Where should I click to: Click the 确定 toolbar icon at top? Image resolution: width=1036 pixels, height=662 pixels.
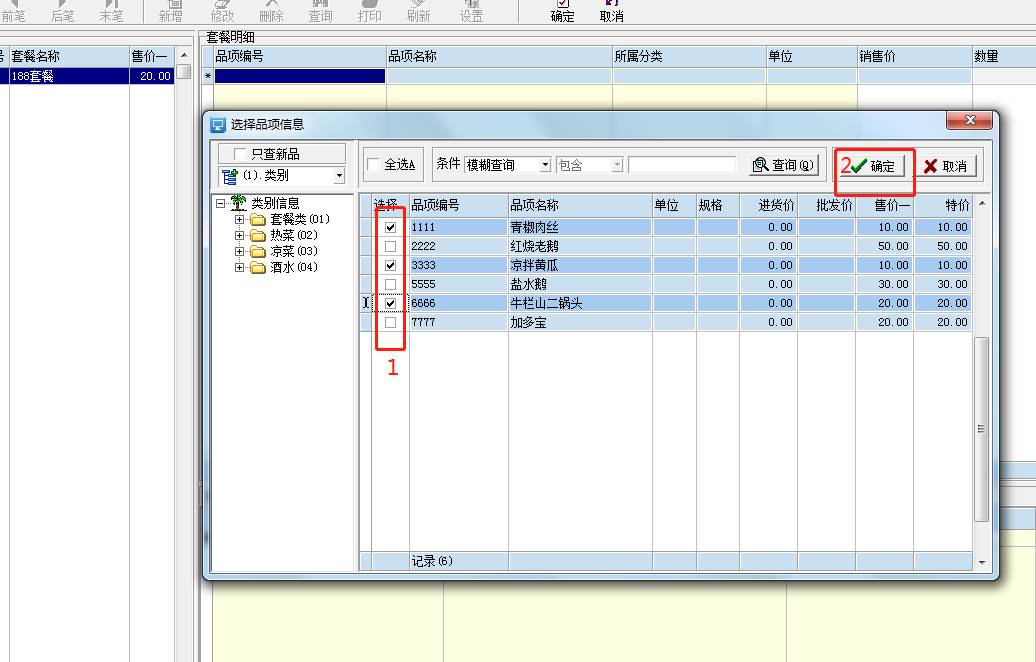[563, 10]
